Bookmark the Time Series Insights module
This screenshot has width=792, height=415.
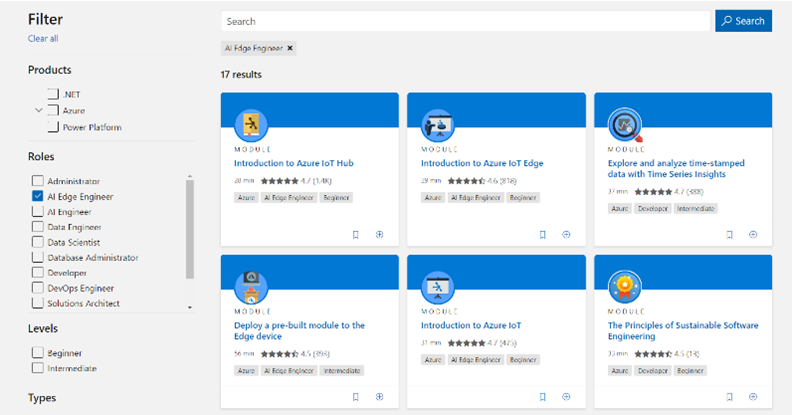click(729, 235)
